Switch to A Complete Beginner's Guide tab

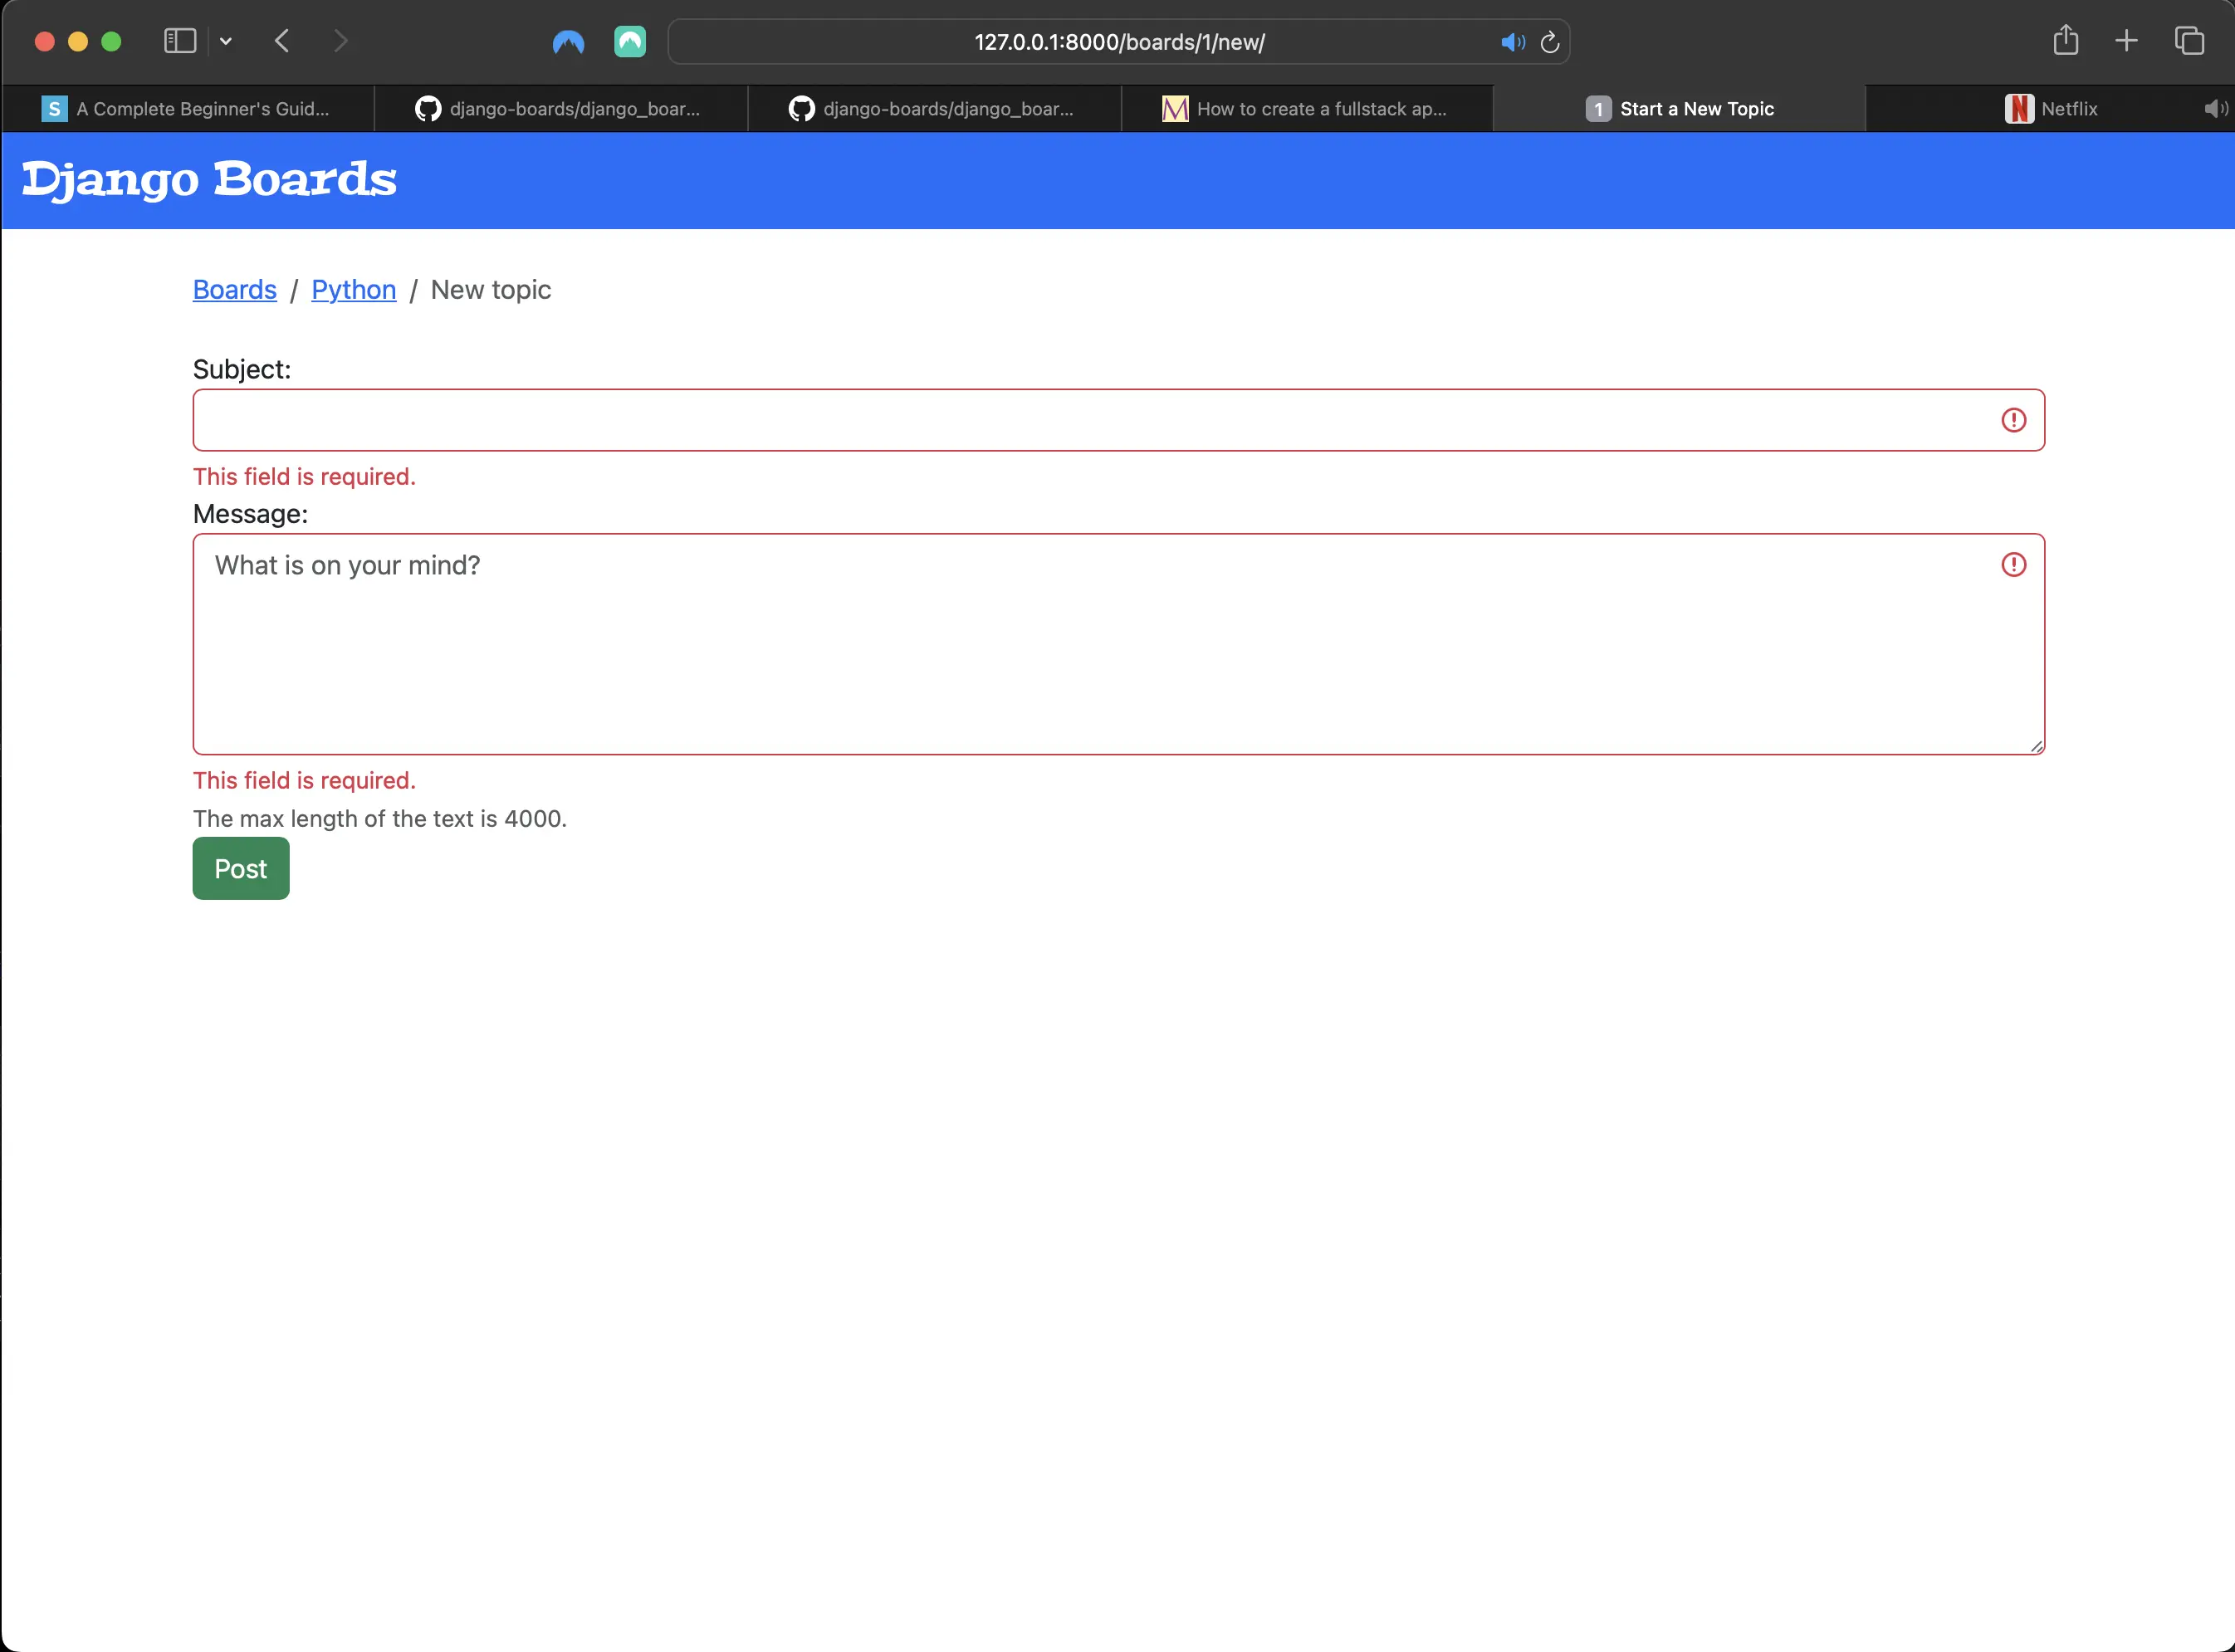[x=188, y=109]
